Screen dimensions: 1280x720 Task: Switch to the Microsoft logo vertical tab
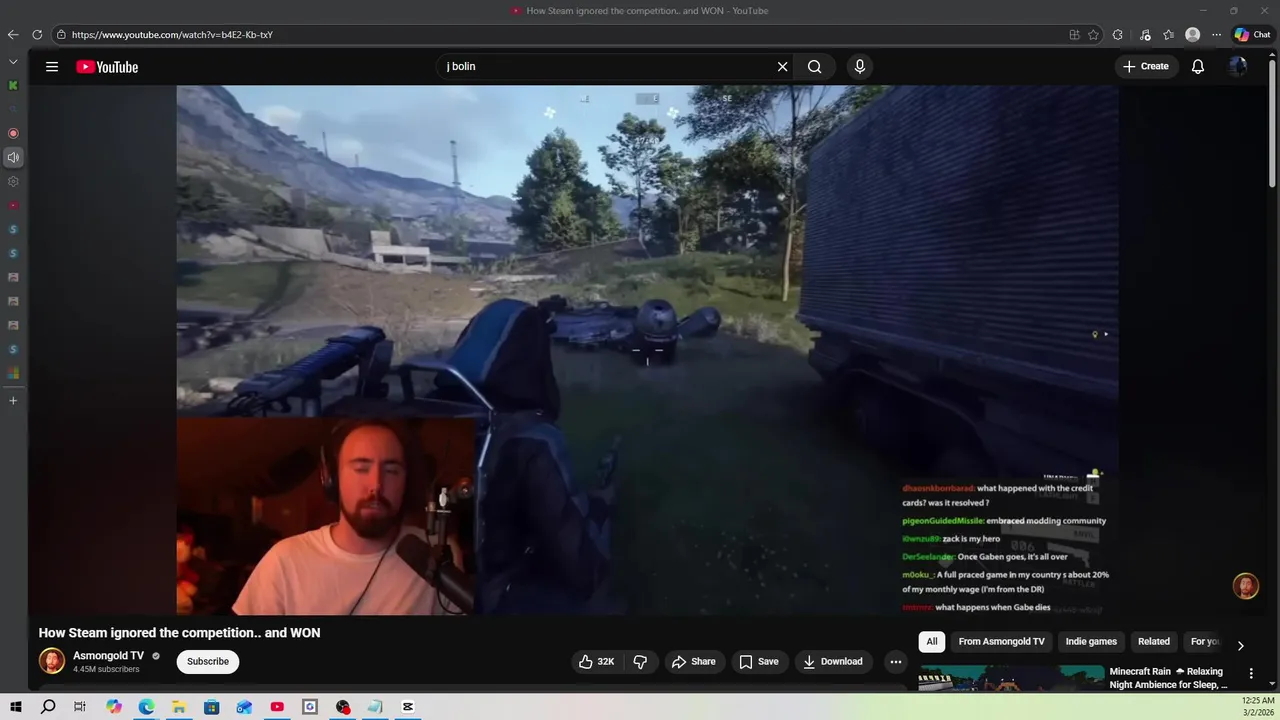(x=13, y=373)
